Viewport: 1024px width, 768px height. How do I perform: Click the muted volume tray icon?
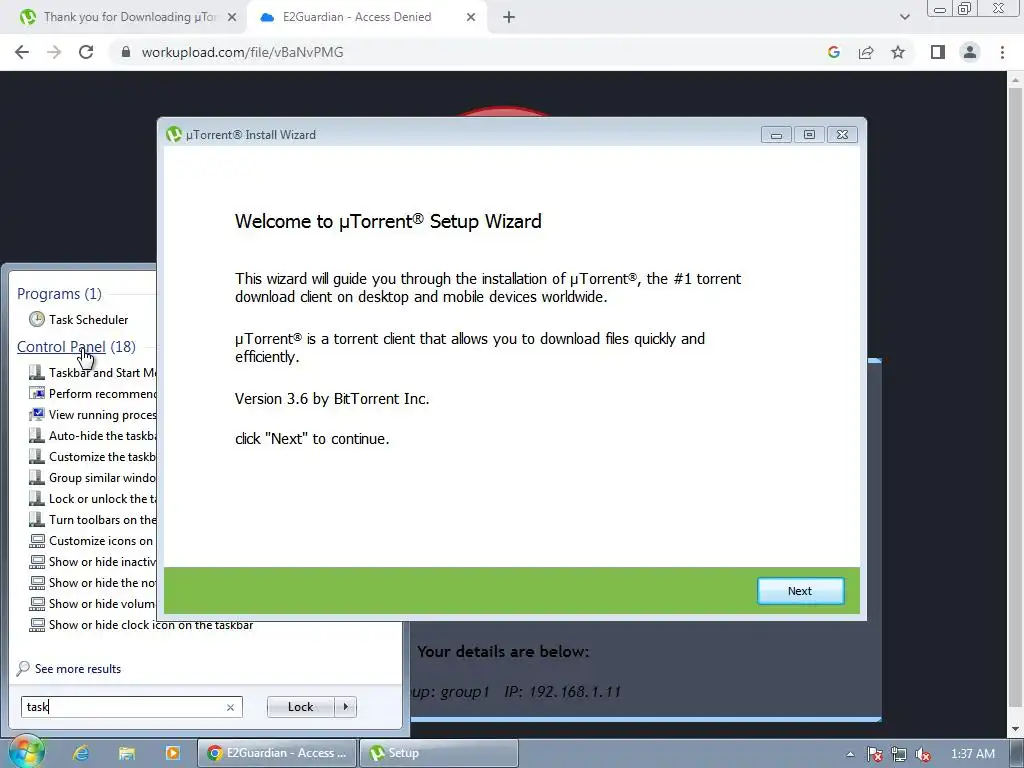click(x=923, y=754)
